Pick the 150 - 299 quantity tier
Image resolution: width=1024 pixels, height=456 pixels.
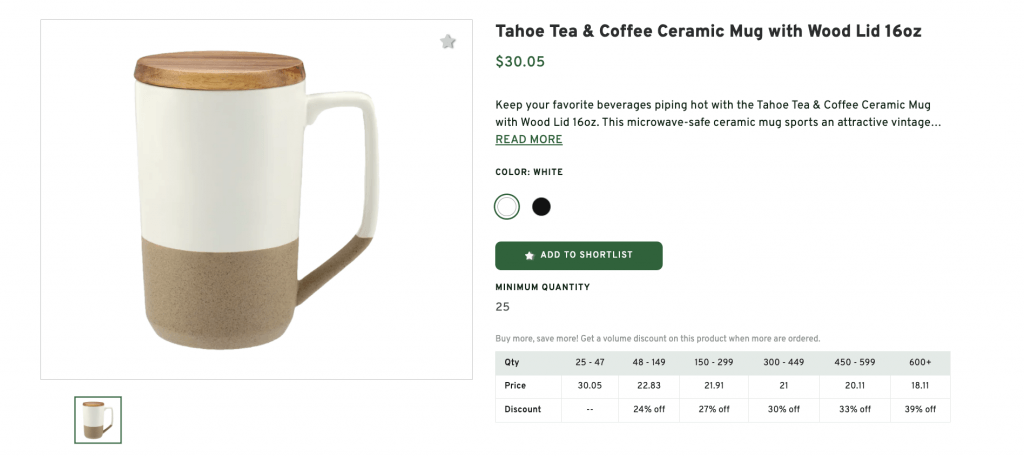tap(714, 362)
